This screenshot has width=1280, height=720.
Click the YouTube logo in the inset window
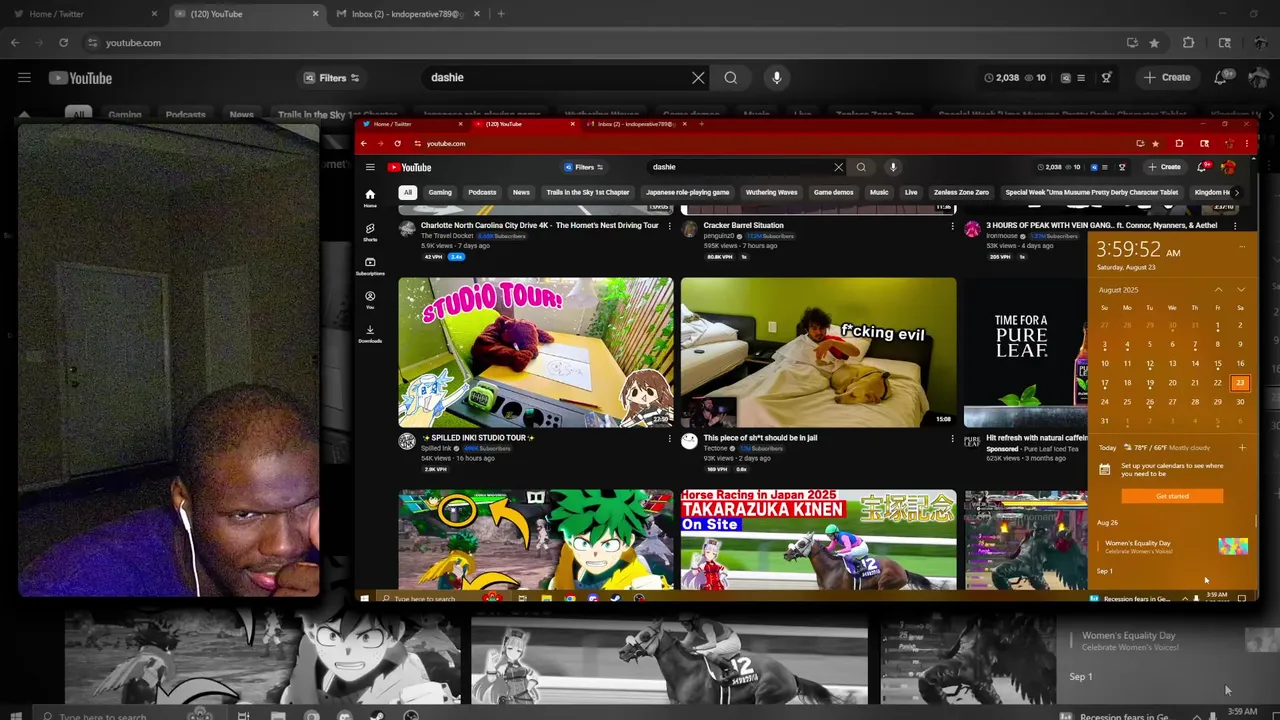pos(410,167)
